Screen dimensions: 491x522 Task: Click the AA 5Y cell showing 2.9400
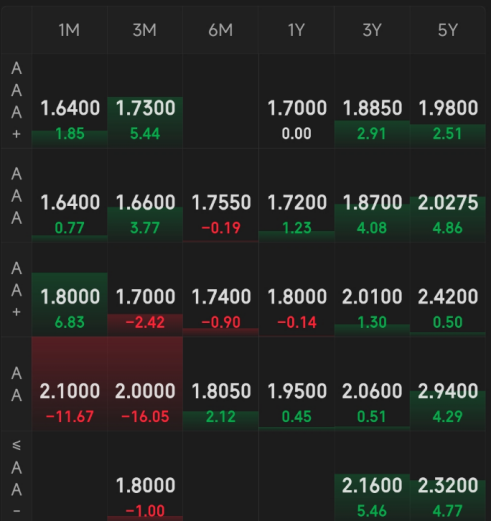[448, 384]
